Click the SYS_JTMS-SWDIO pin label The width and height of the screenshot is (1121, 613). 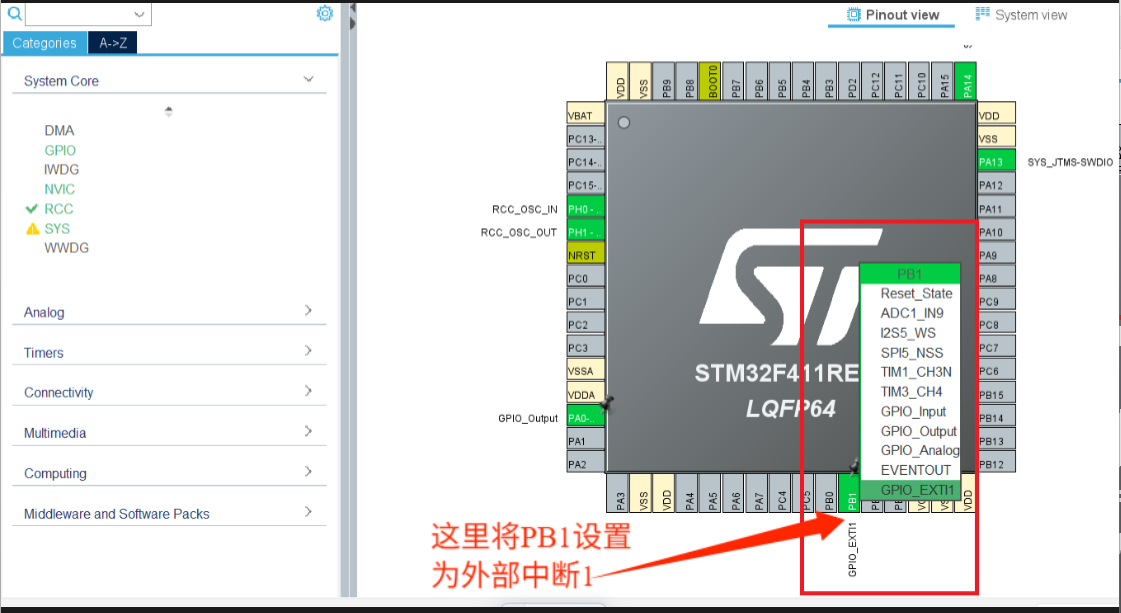tap(1070, 162)
